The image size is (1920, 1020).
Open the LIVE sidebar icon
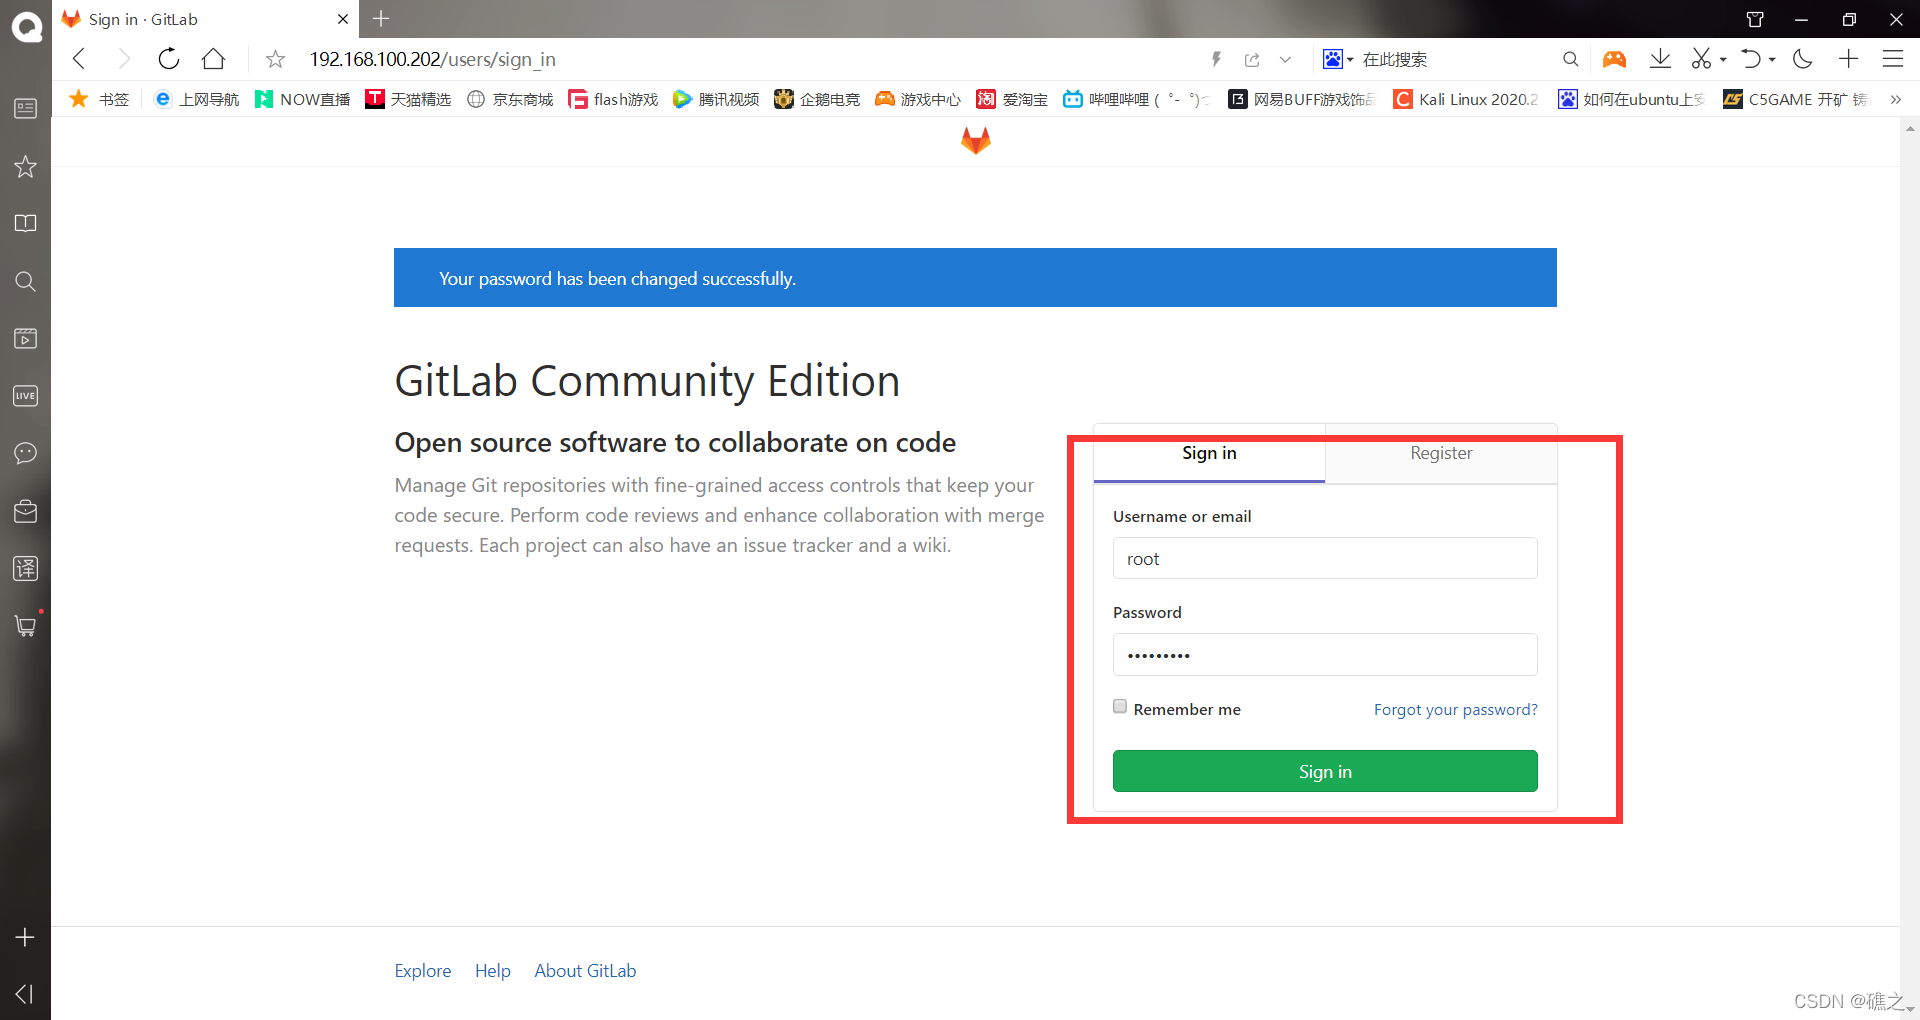(x=26, y=396)
